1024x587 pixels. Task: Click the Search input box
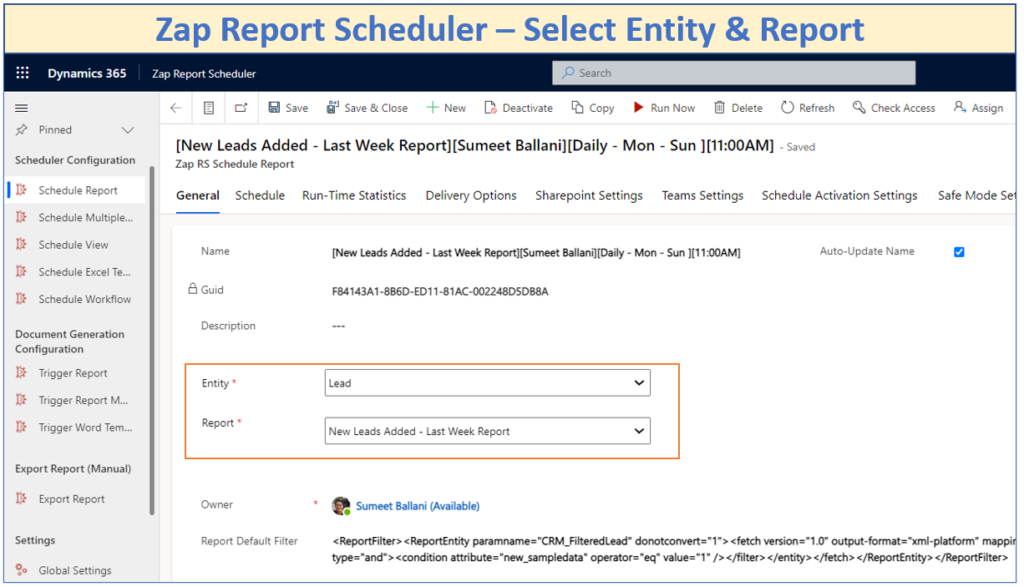(x=733, y=72)
